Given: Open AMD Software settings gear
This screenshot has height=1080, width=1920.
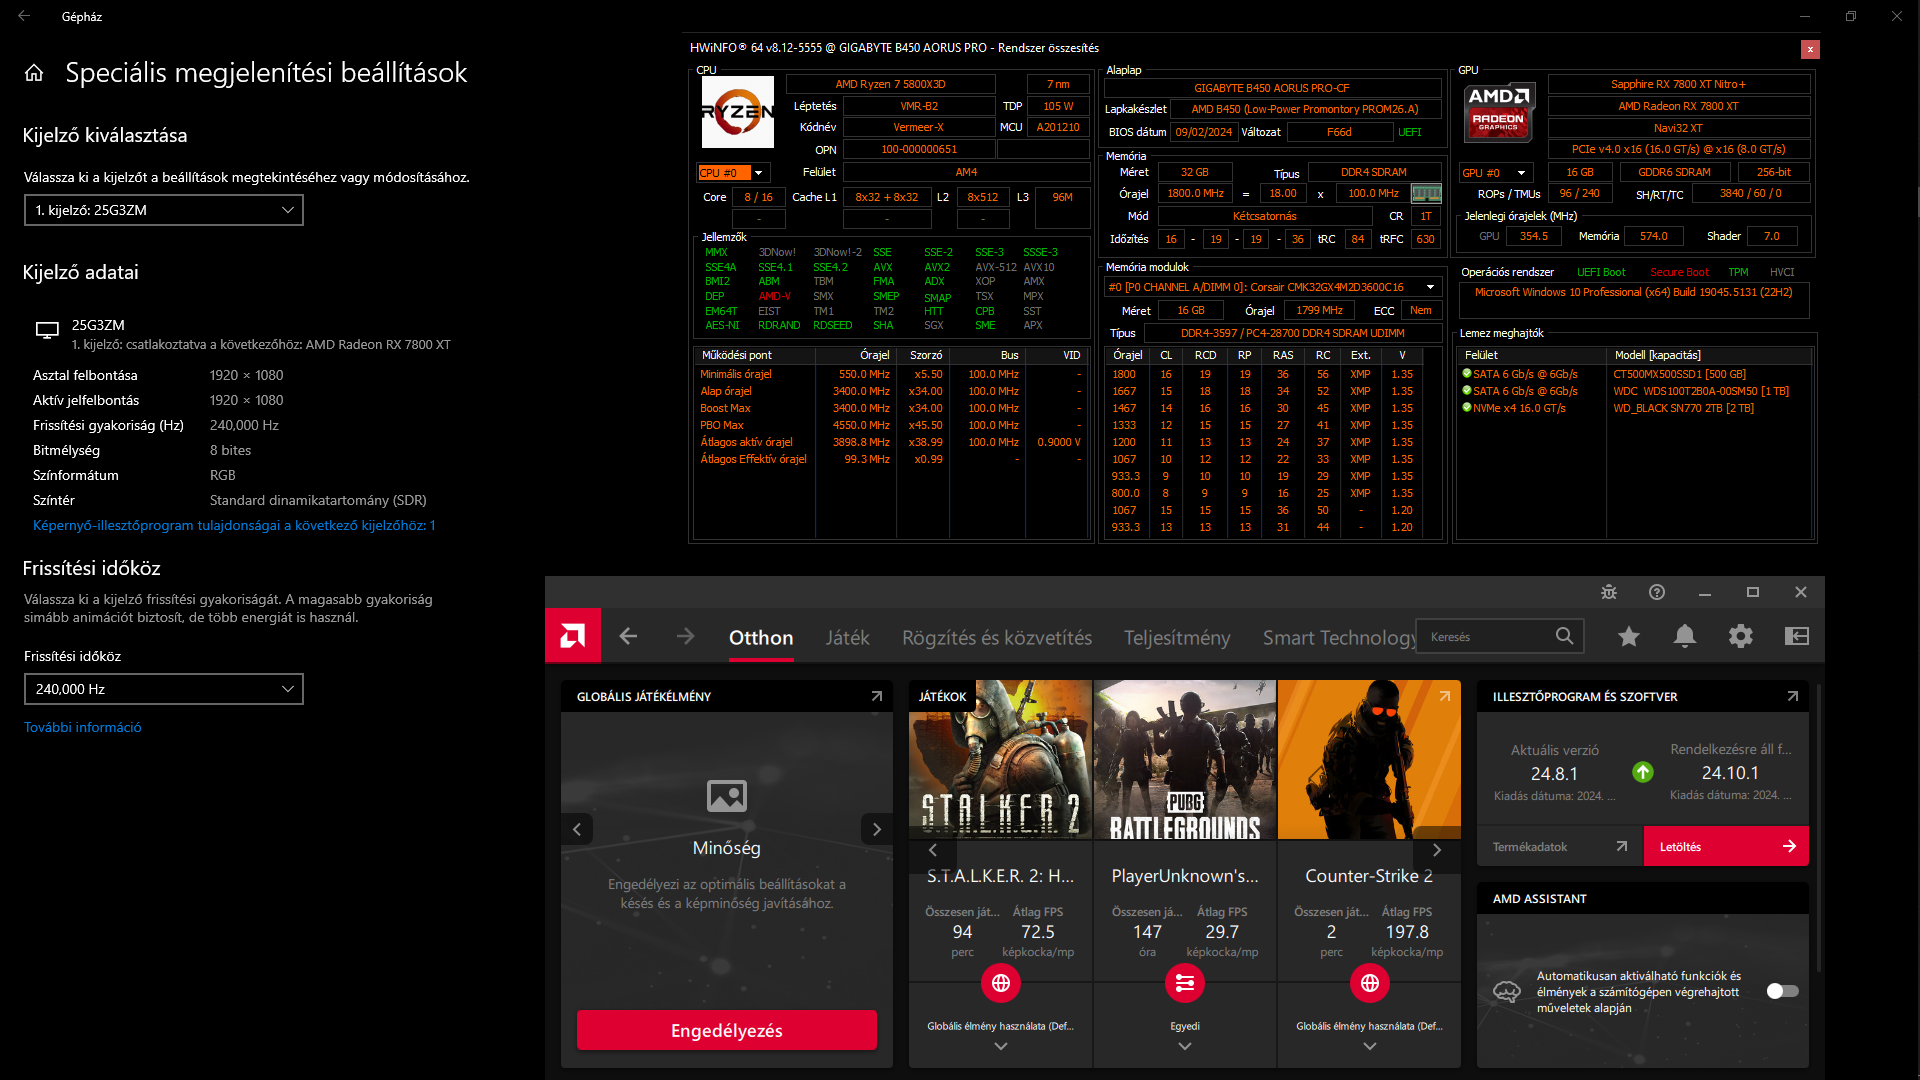Looking at the screenshot, I should coord(1741,636).
